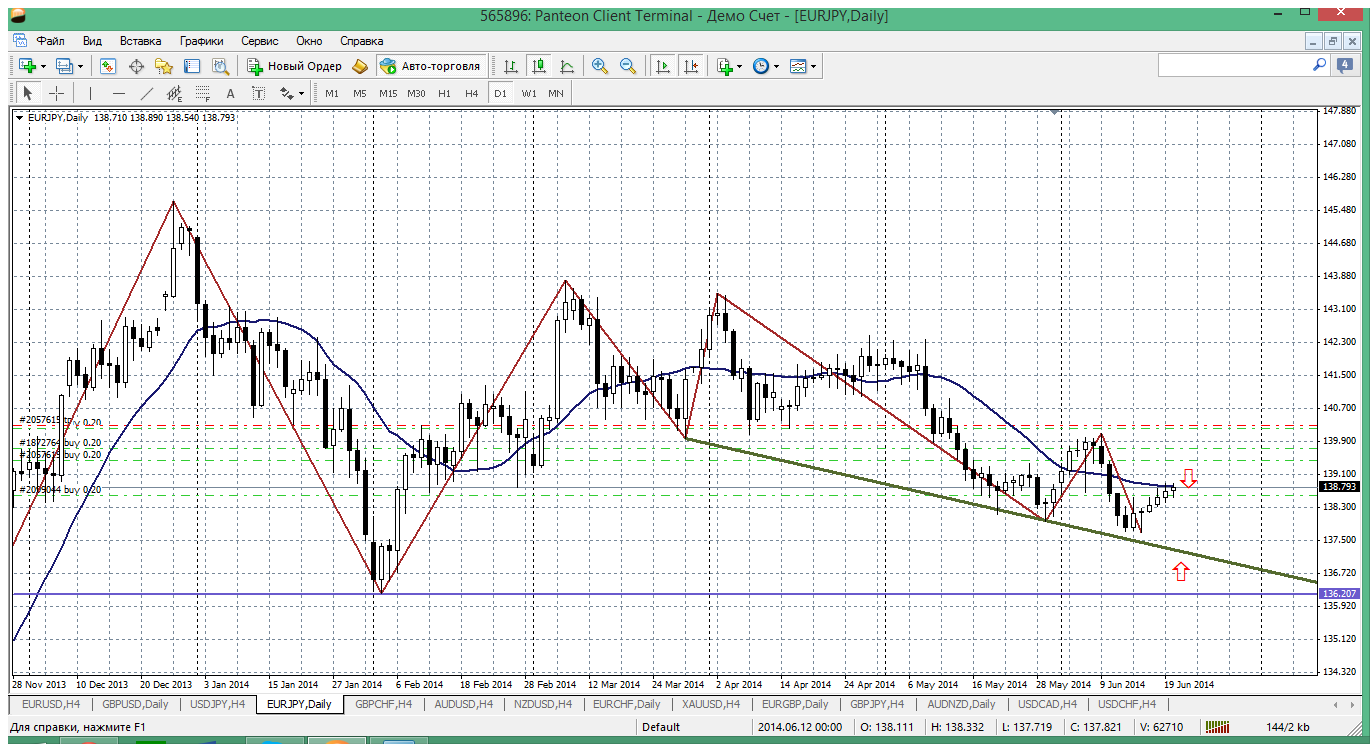
Task: Click the Zoom Out magnifier
Action: pos(628,66)
